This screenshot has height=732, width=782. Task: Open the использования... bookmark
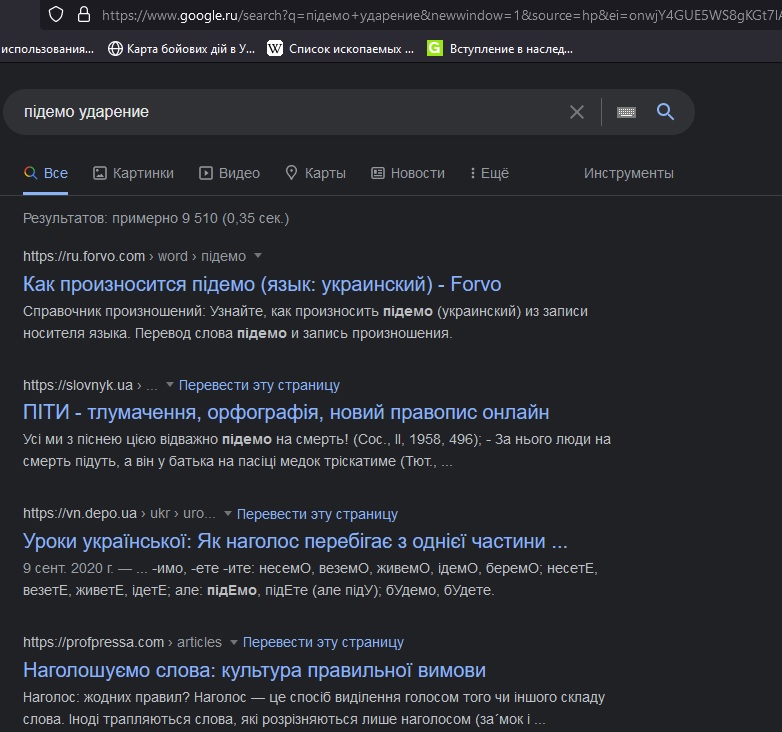point(47,49)
